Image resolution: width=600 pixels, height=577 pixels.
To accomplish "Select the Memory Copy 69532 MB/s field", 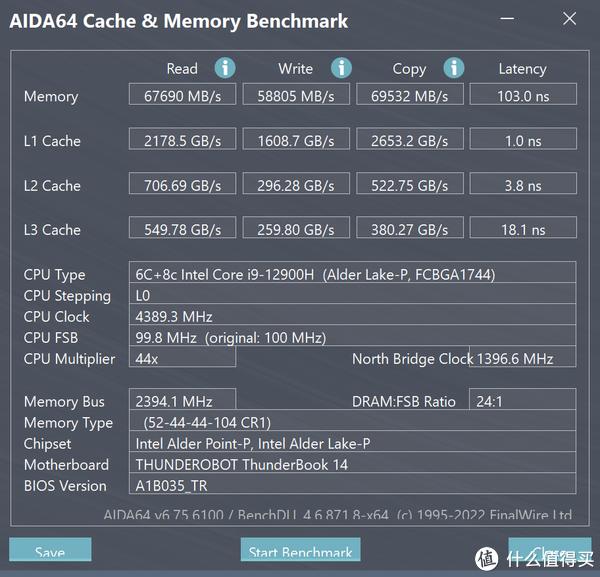I will point(410,94).
